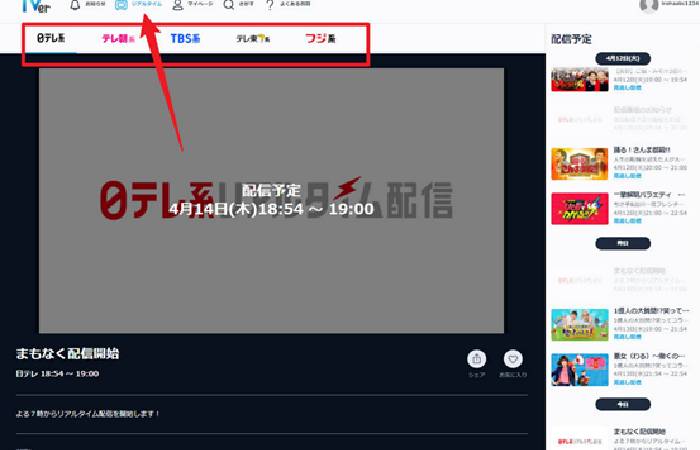Open the pink variety show thumbnail
700x450 pixels.
click(580, 208)
